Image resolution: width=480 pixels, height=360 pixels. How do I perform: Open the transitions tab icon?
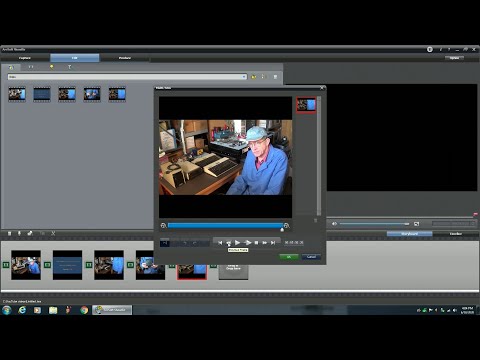pyautogui.click(x=31, y=67)
